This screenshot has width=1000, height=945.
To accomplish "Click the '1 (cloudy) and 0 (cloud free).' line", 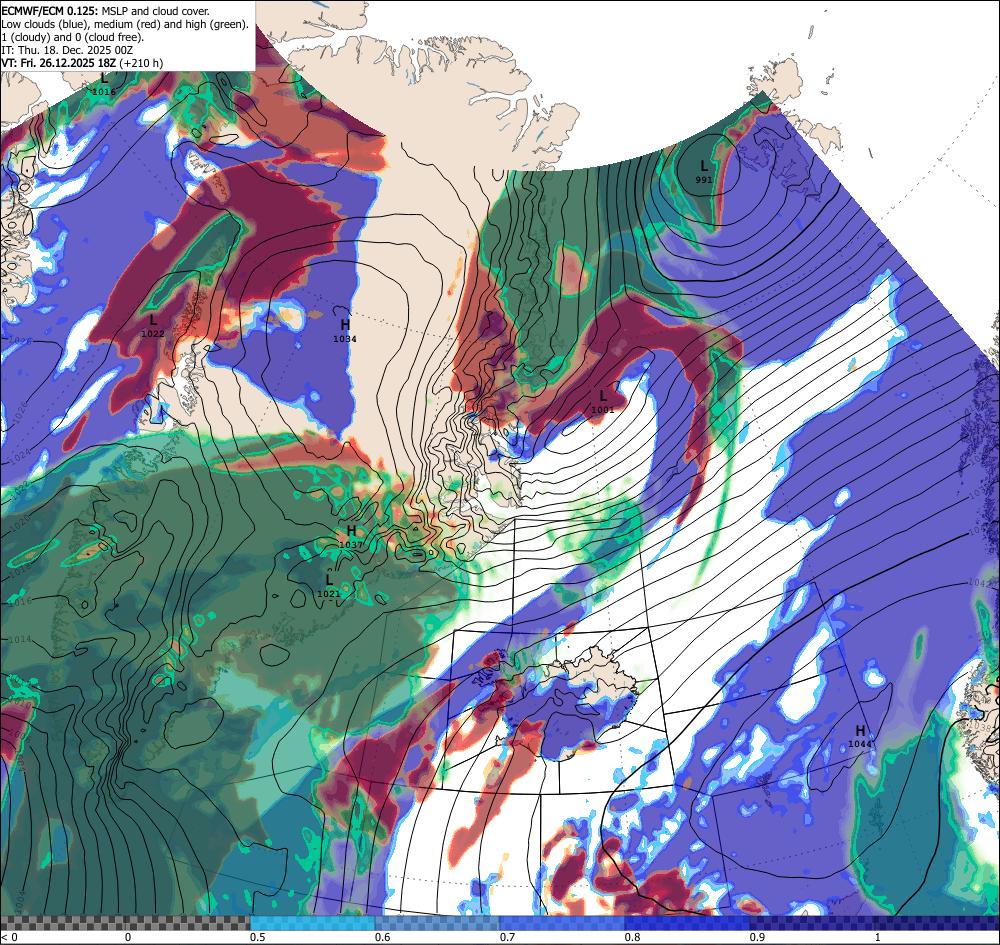I will tap(73, 37).
